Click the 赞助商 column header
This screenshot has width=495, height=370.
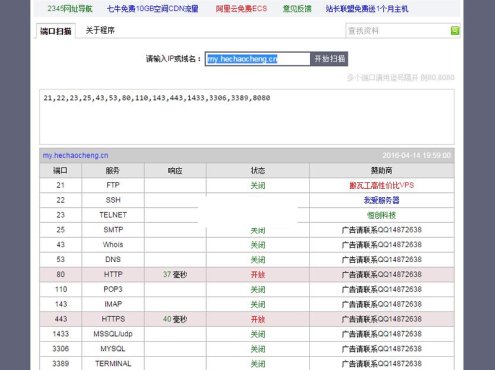[x=382, y=170]
